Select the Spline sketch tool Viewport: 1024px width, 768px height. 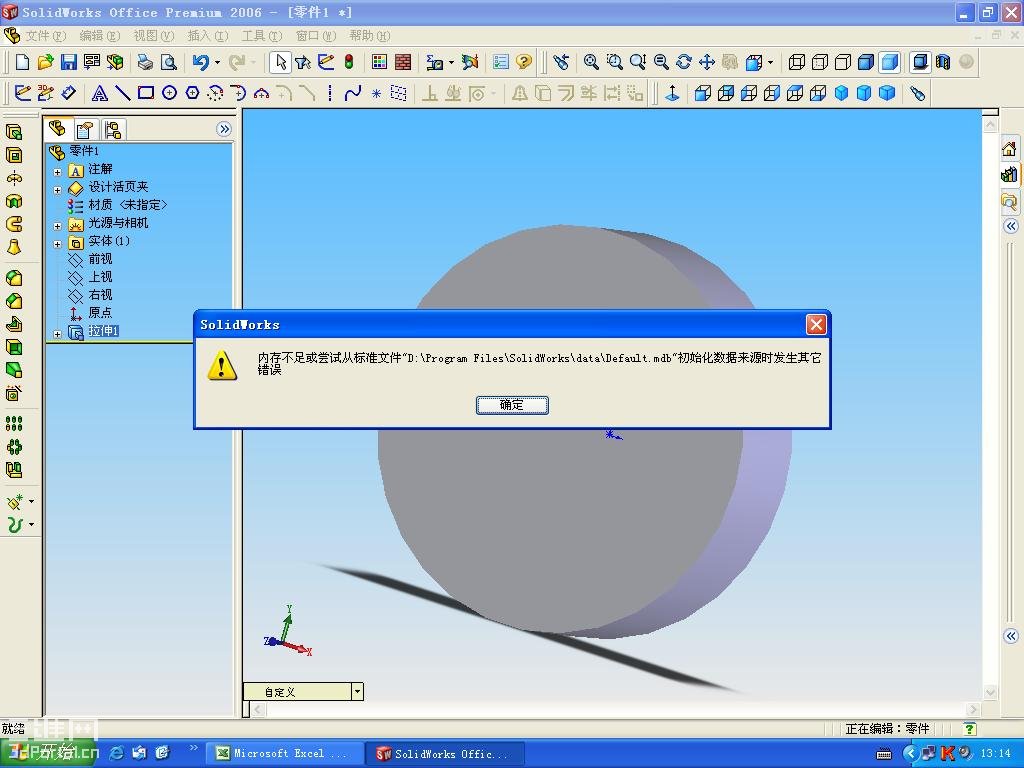[353, 93]
